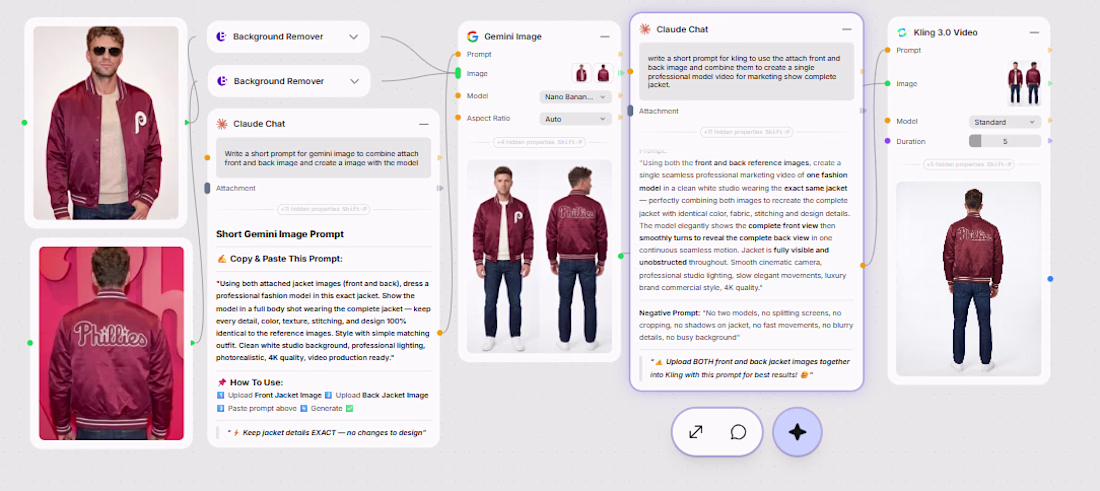Click into the Gemini-prompt Claude Chat text box
This screenshot has height=491, width=1100.
[323, 157]
